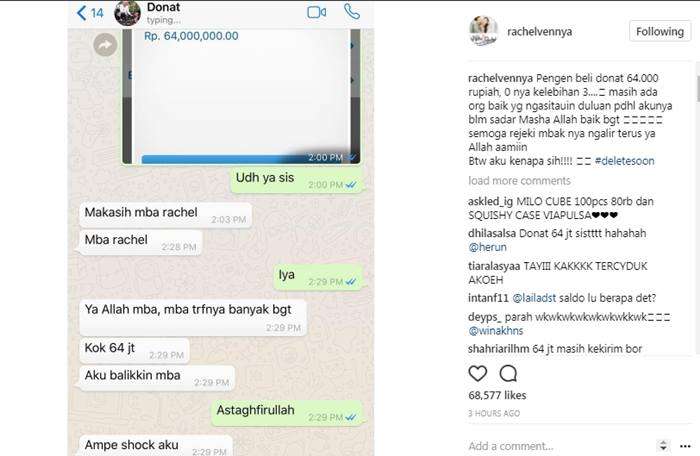Click the Add a comment field
This screenshot has height=456, width=700.
coord(560,446)
